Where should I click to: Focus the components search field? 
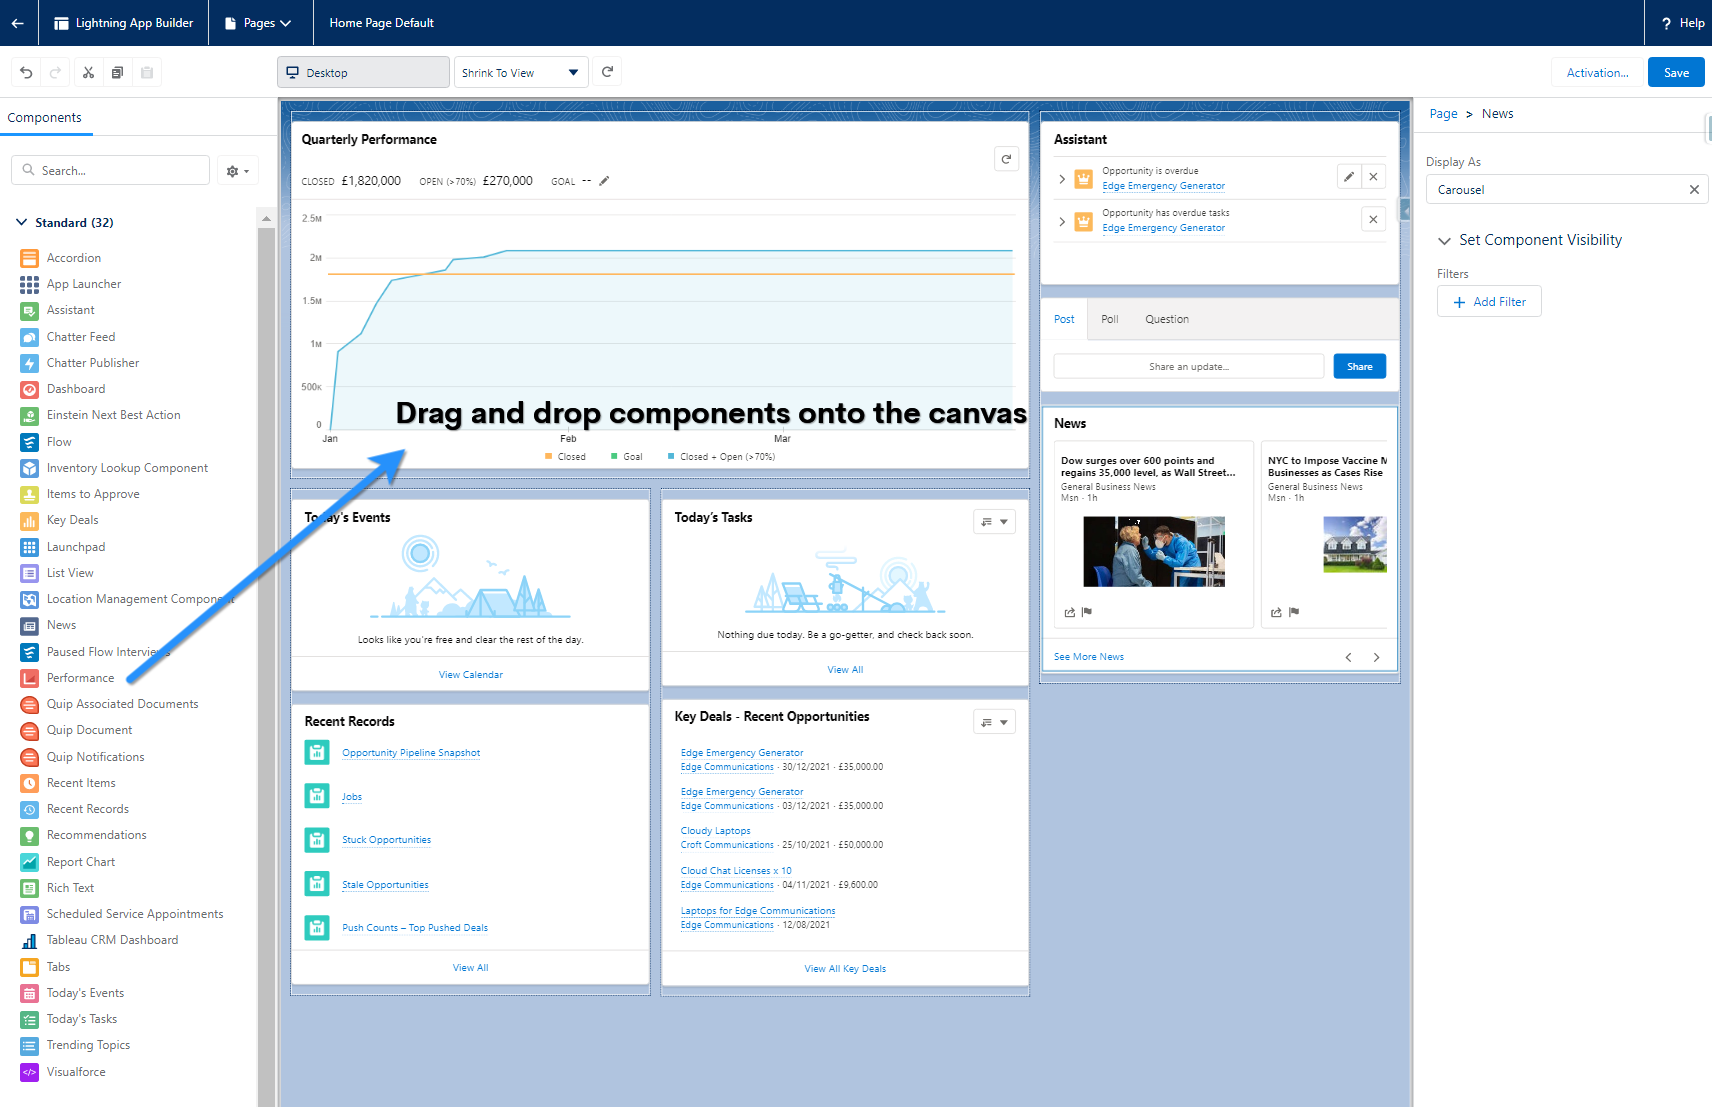(111, 171)
